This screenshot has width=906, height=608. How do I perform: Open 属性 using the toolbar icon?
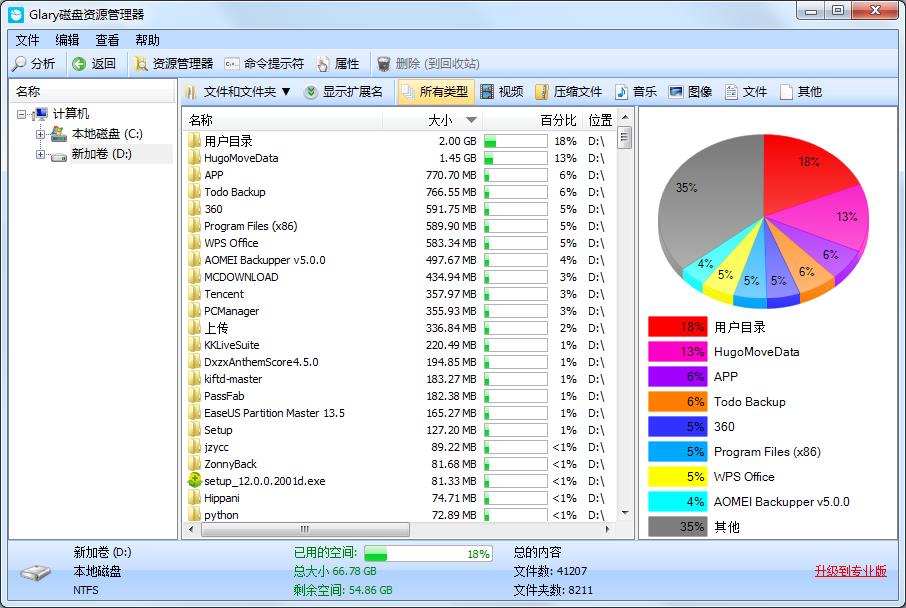pyautogui.click(x=337, y=63)
